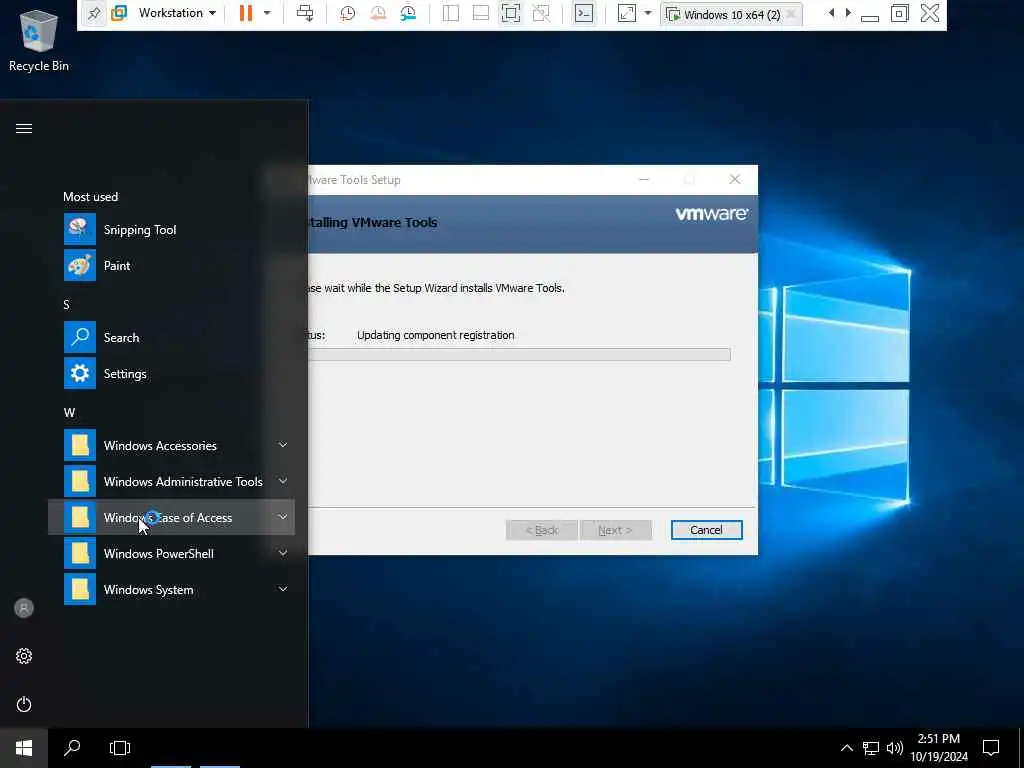Click the VMware Workstation logo icon

click(119, 13)
